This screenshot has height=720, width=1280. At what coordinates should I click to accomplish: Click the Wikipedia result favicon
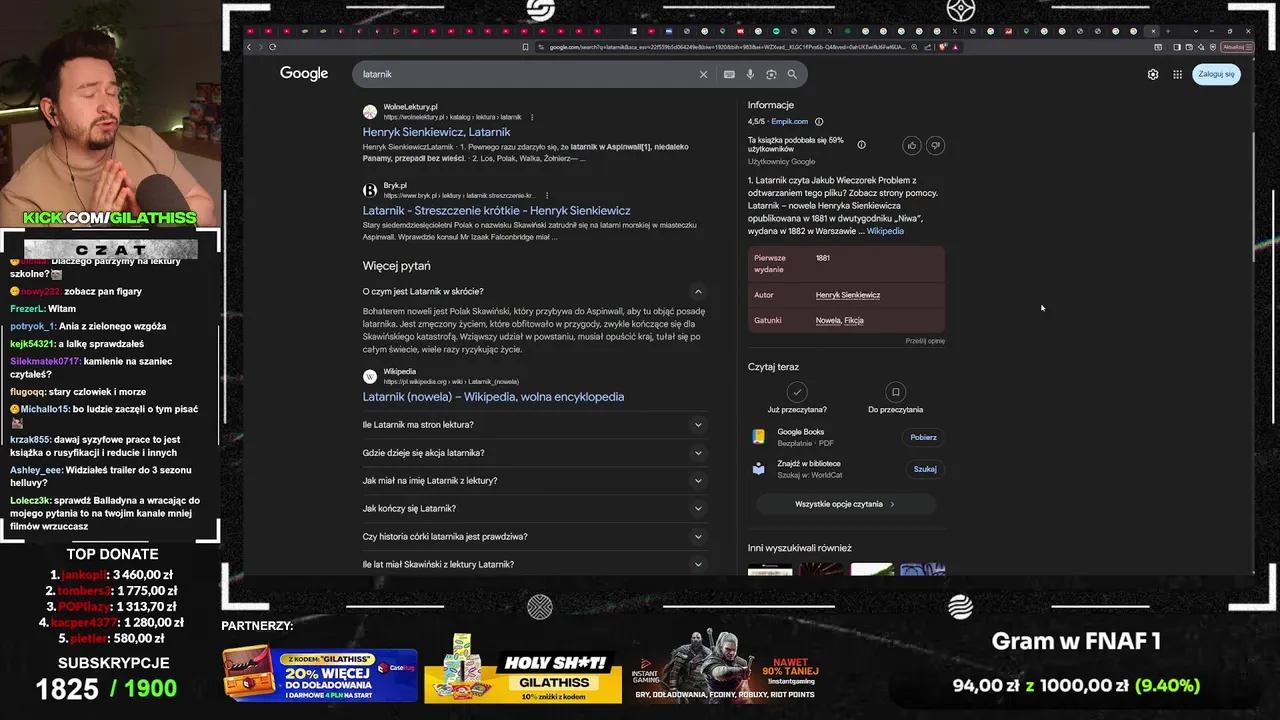pos(370,377)
